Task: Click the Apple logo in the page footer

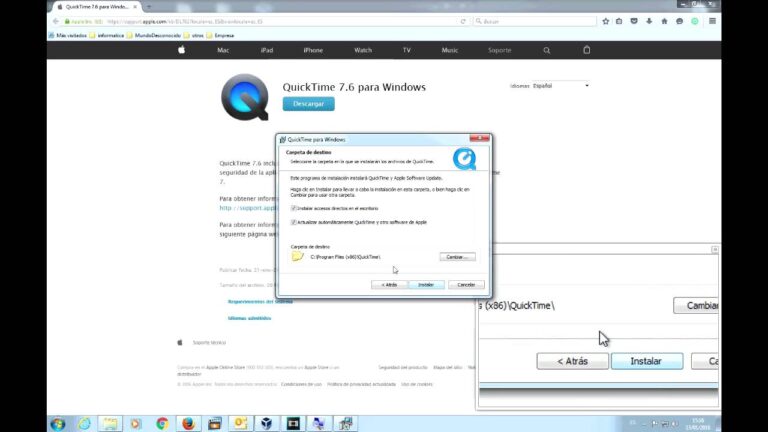Action: (180, 342)
